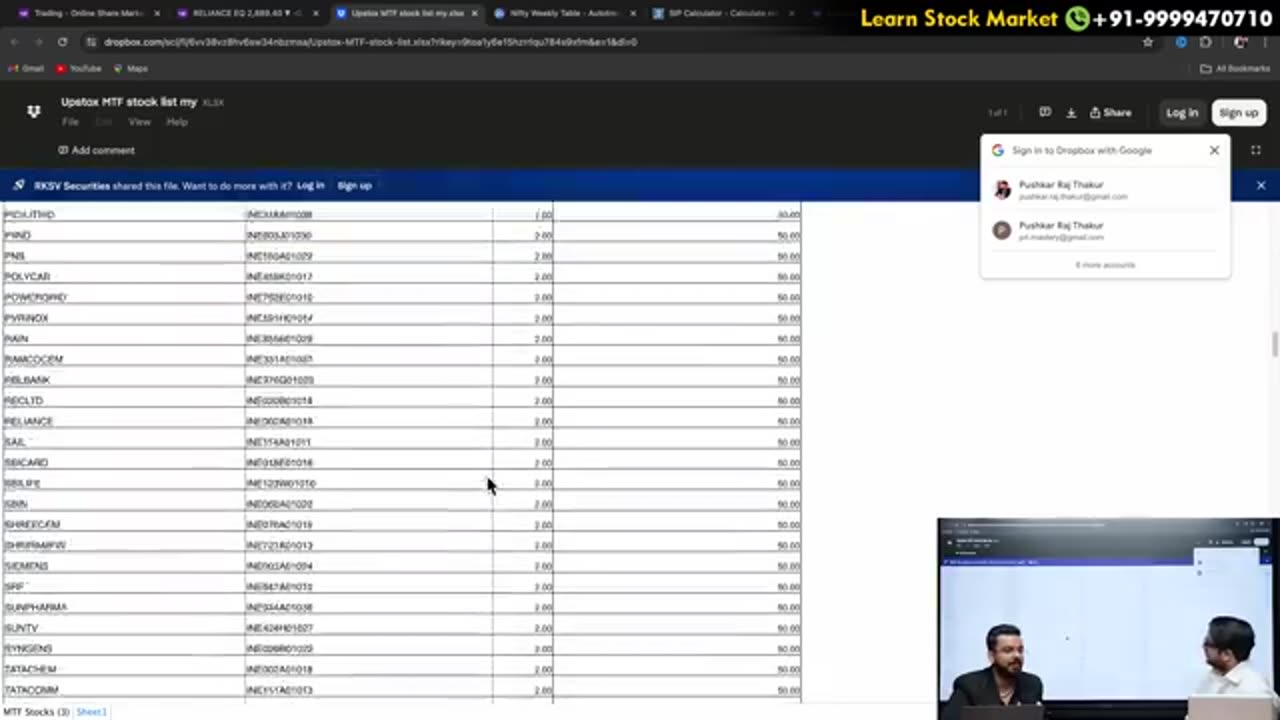Open the browser extensions puzzle icon
This screenshot has height=720, width=1280.
(x=1205, y=42)
